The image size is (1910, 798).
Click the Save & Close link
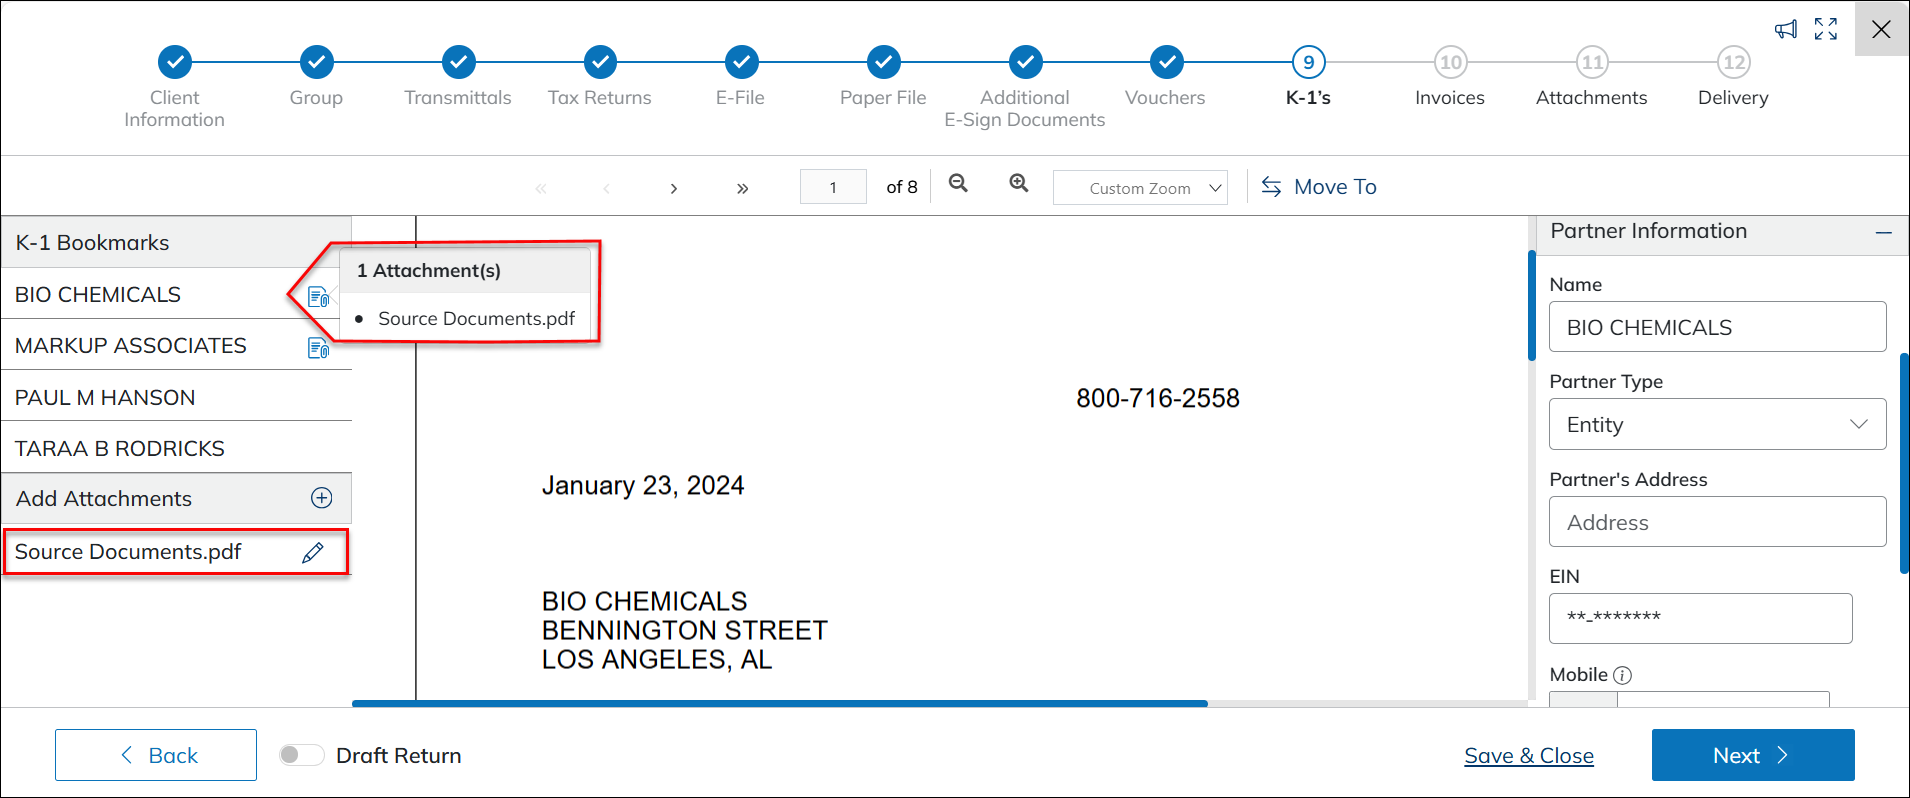tap(1528, 756)
